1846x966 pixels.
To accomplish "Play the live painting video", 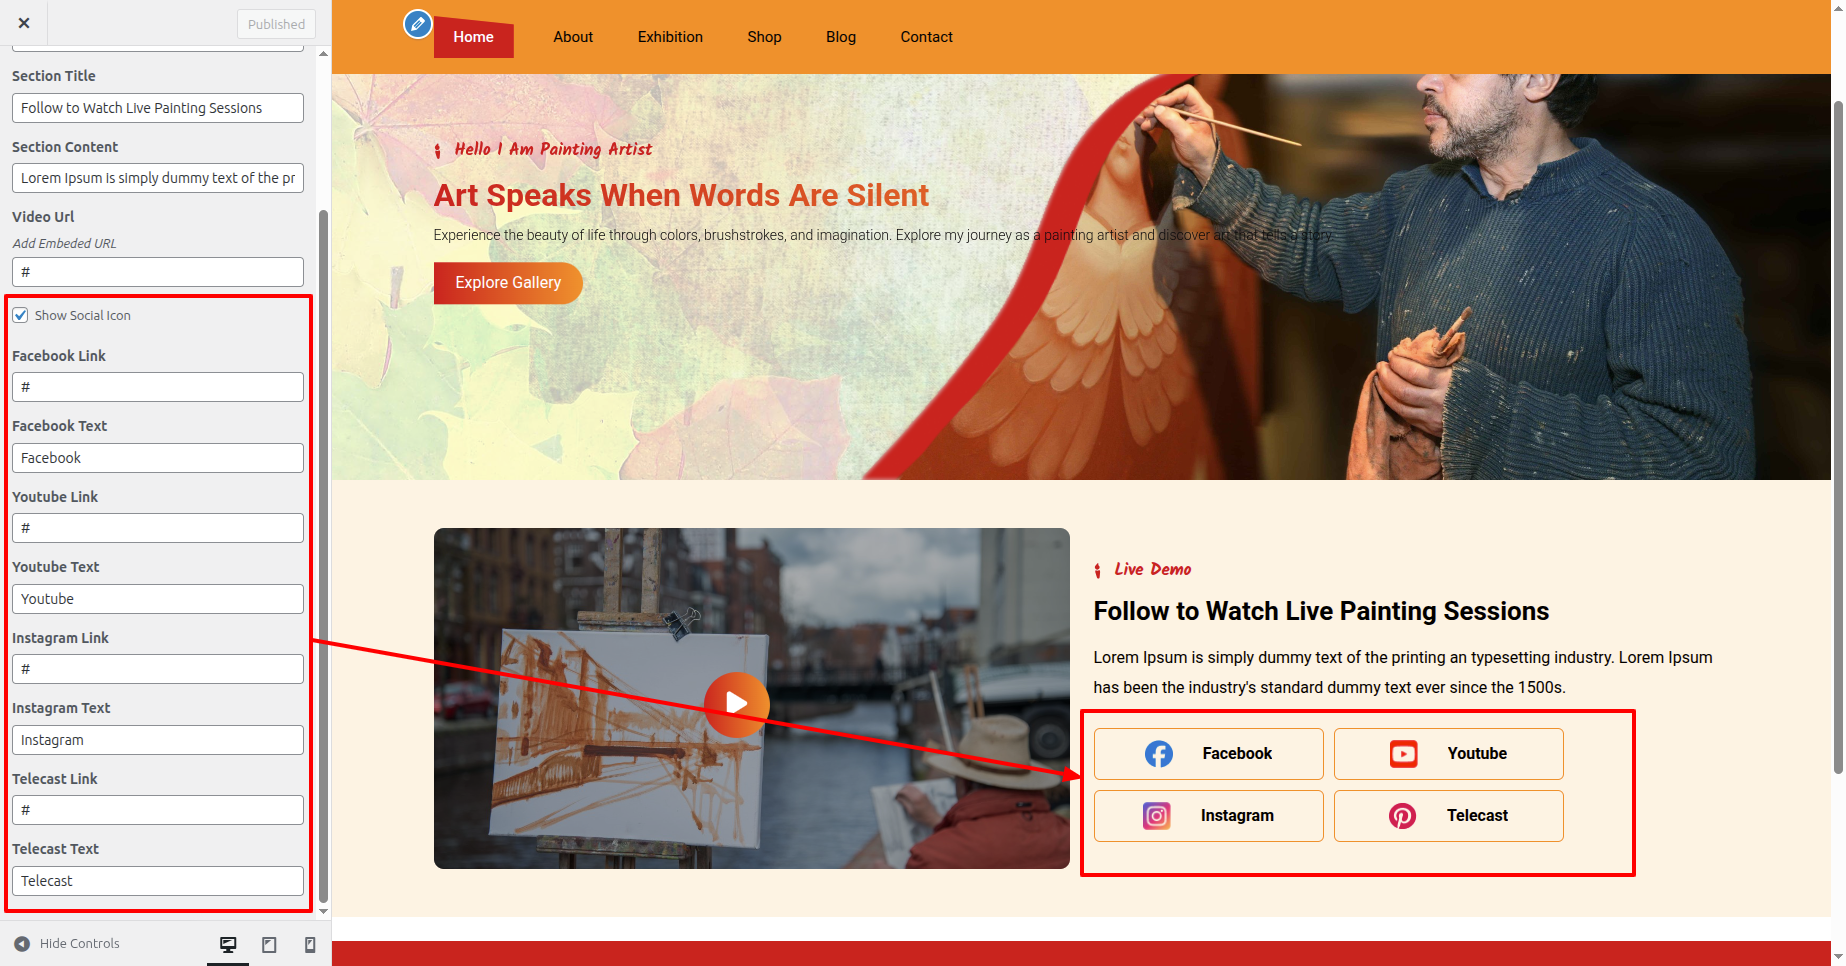I will (x=737, y=704).
